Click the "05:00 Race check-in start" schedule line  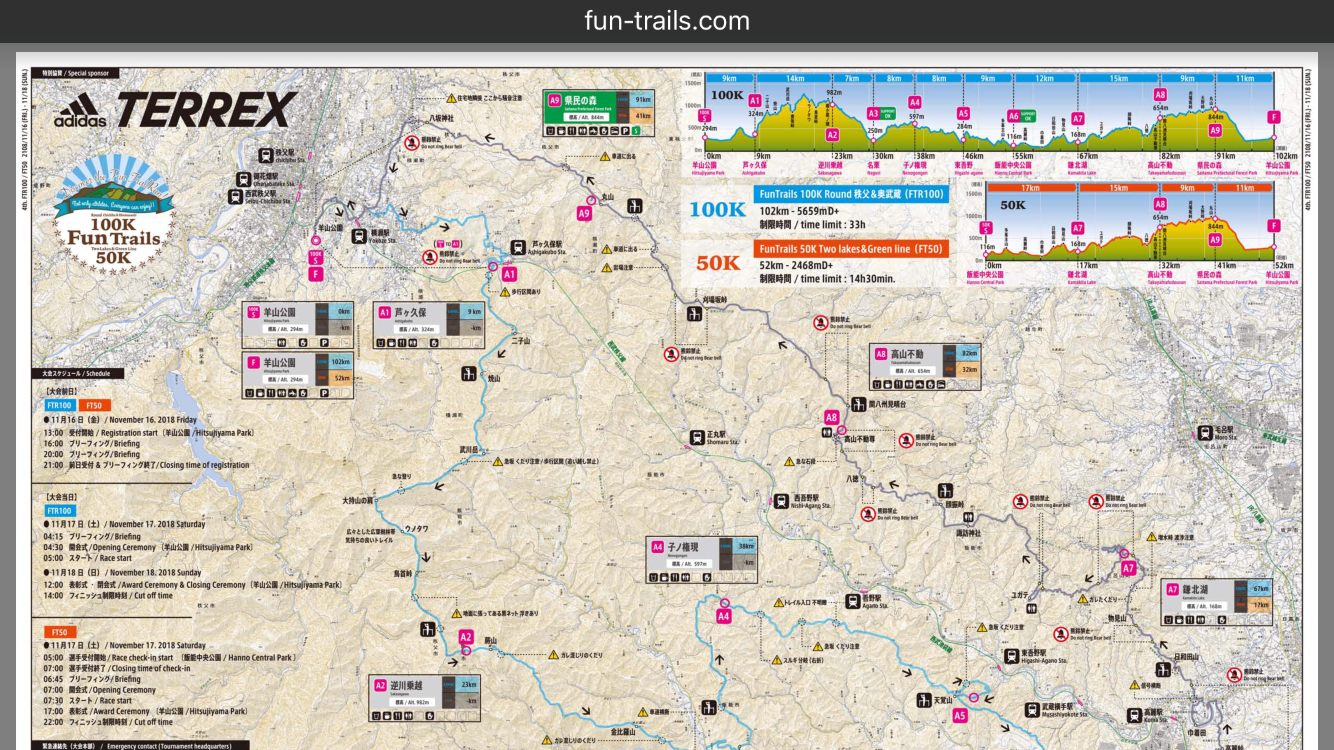(170, 658)
